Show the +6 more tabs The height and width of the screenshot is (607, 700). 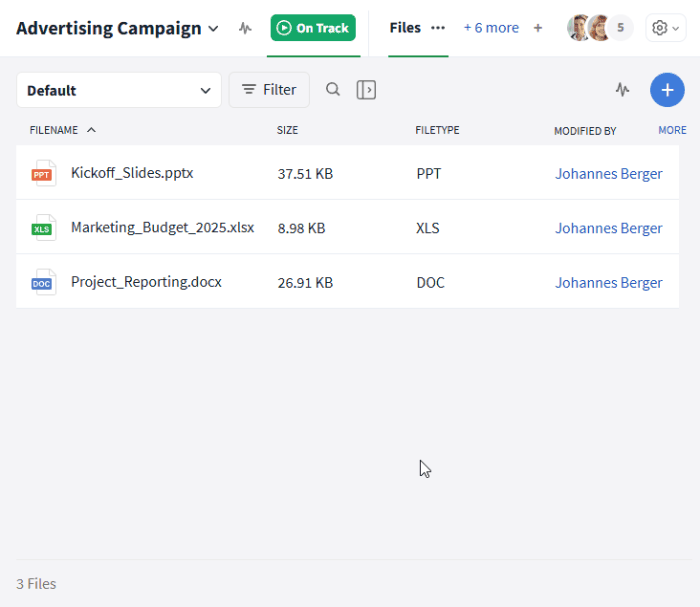(x=491, y=28)
